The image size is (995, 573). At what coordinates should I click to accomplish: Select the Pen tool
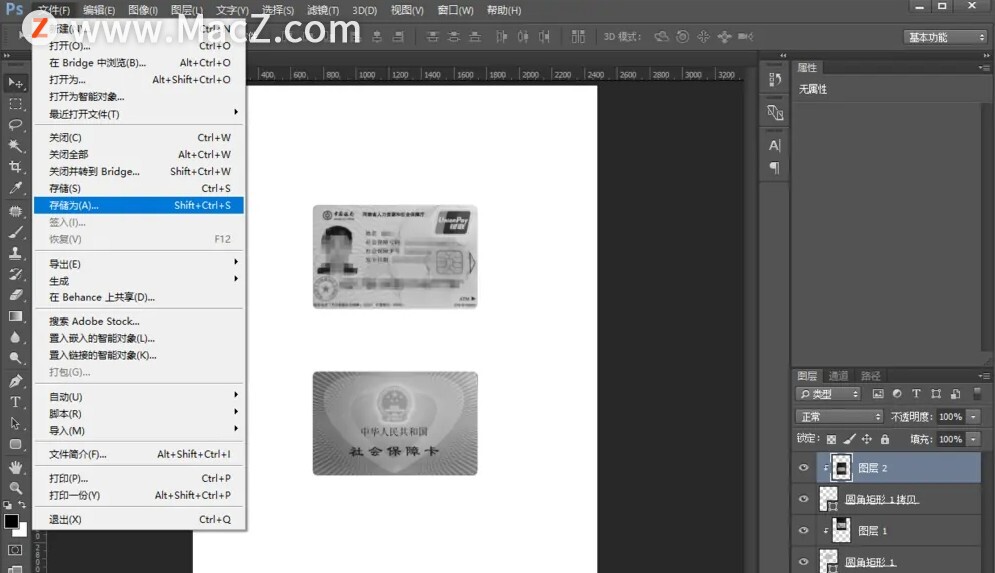[15, 381]
